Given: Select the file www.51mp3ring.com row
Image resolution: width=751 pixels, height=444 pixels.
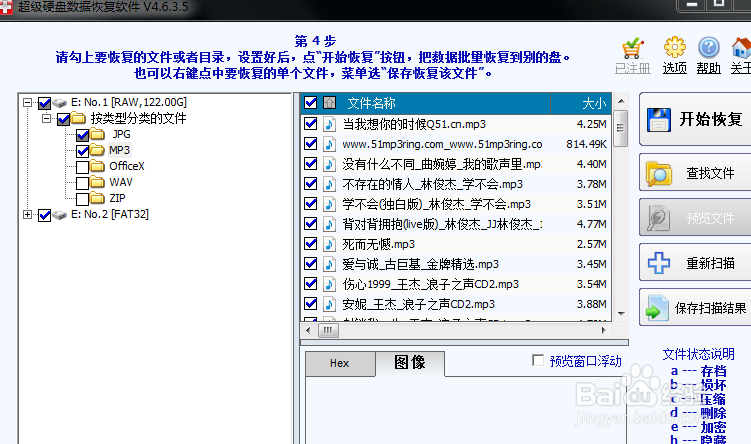Looking at the screenshot, I should 456,144.
